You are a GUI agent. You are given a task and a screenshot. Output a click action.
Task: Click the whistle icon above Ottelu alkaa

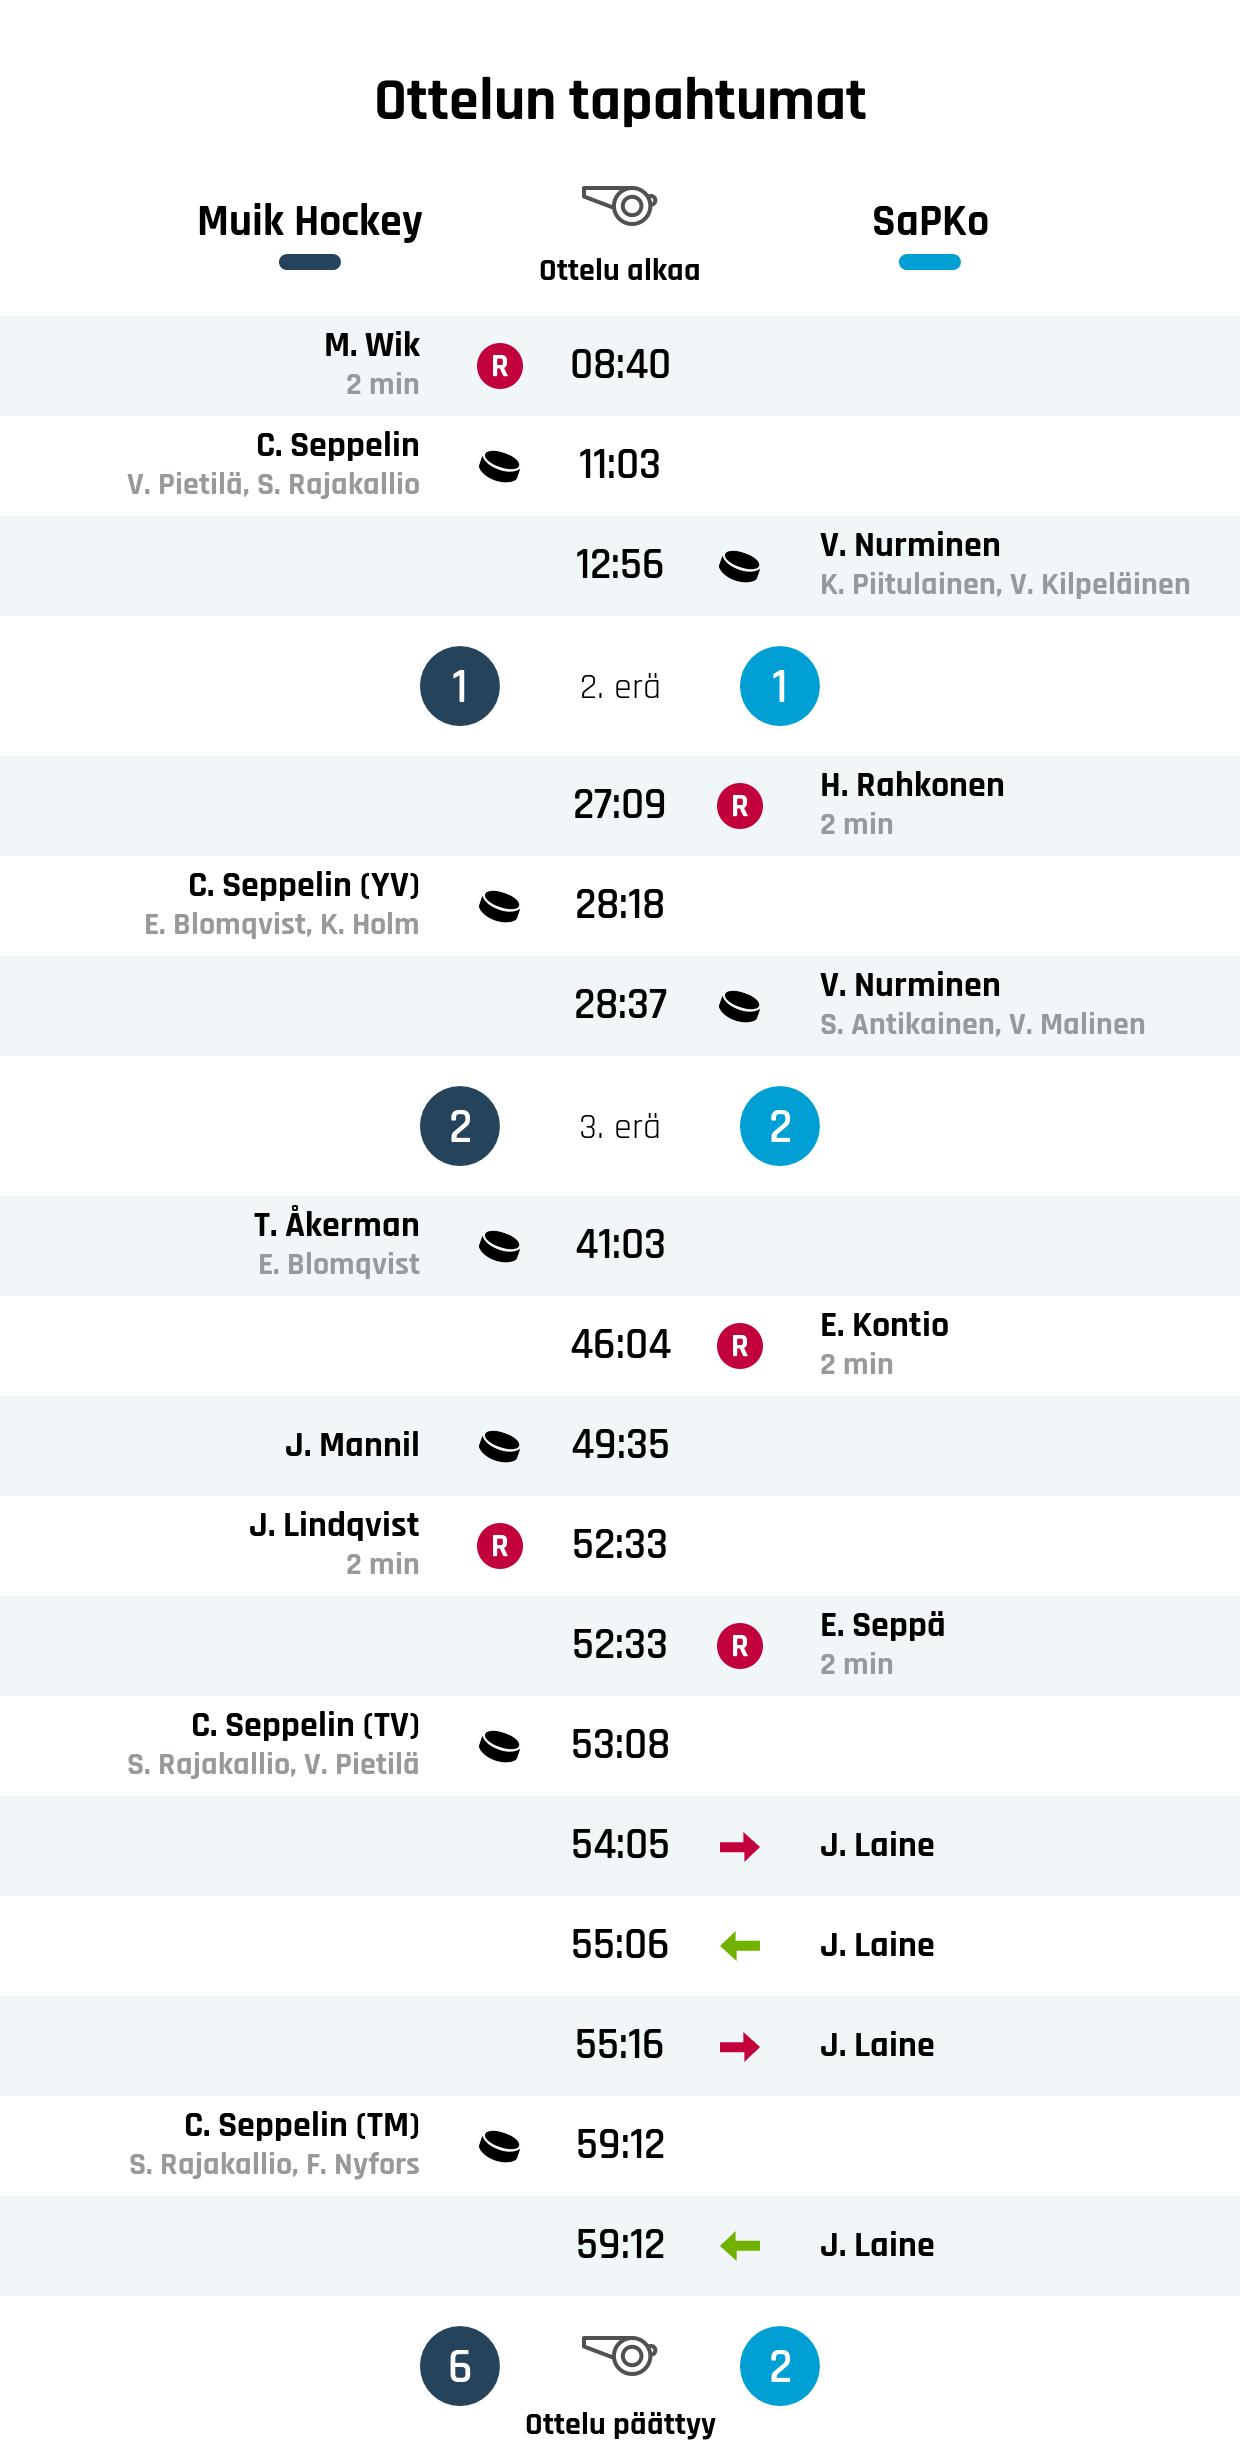coord(619,205)
